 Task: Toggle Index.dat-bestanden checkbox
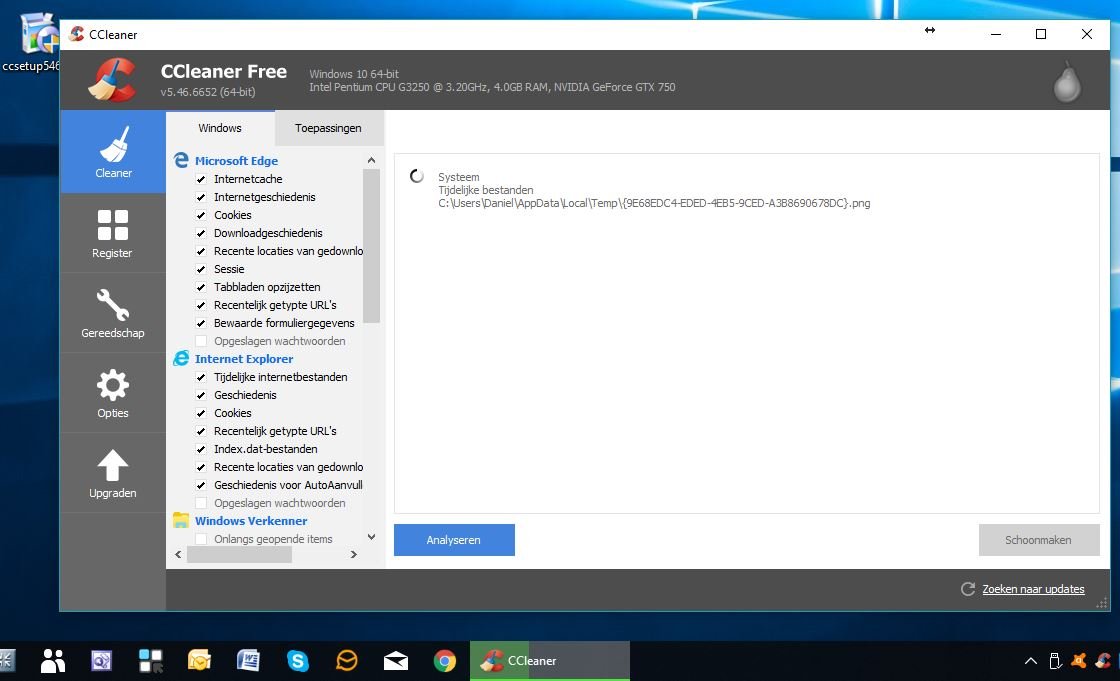201,449
